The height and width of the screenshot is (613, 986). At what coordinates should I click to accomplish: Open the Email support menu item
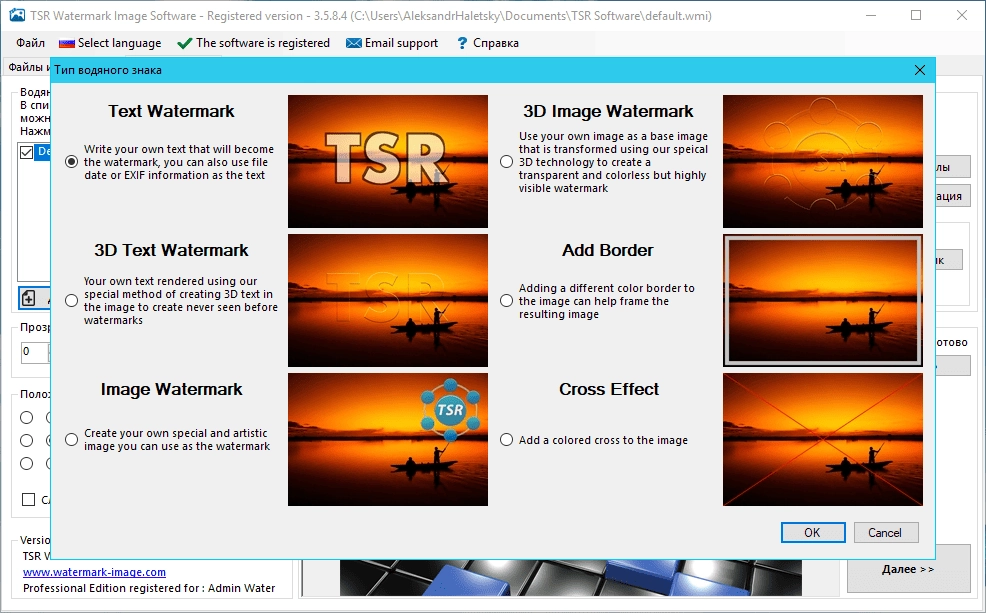392,43
